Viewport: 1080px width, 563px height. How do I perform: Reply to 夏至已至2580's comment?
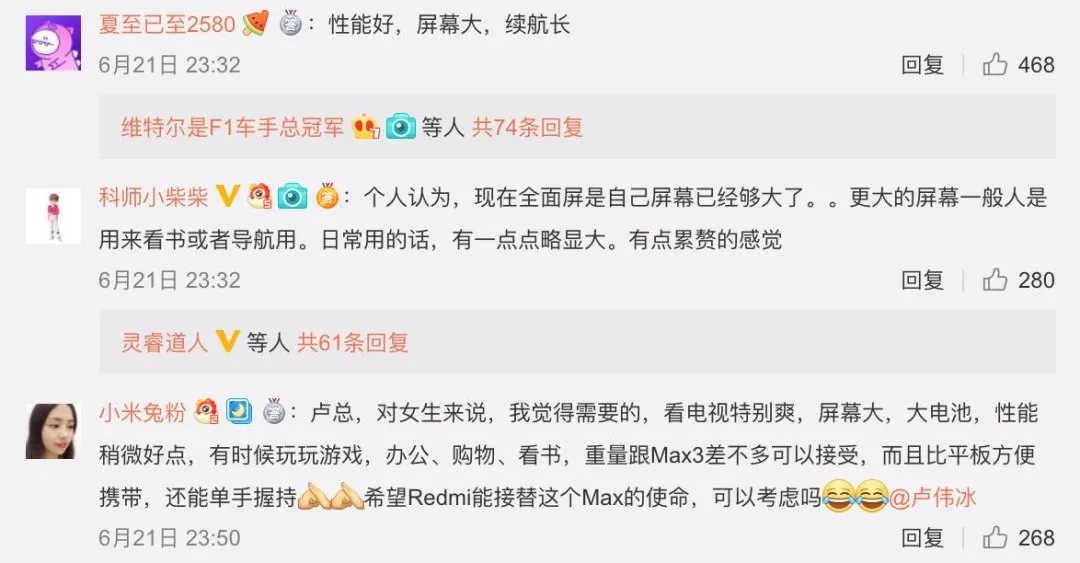pyautogui.click(x=922, y=65)
